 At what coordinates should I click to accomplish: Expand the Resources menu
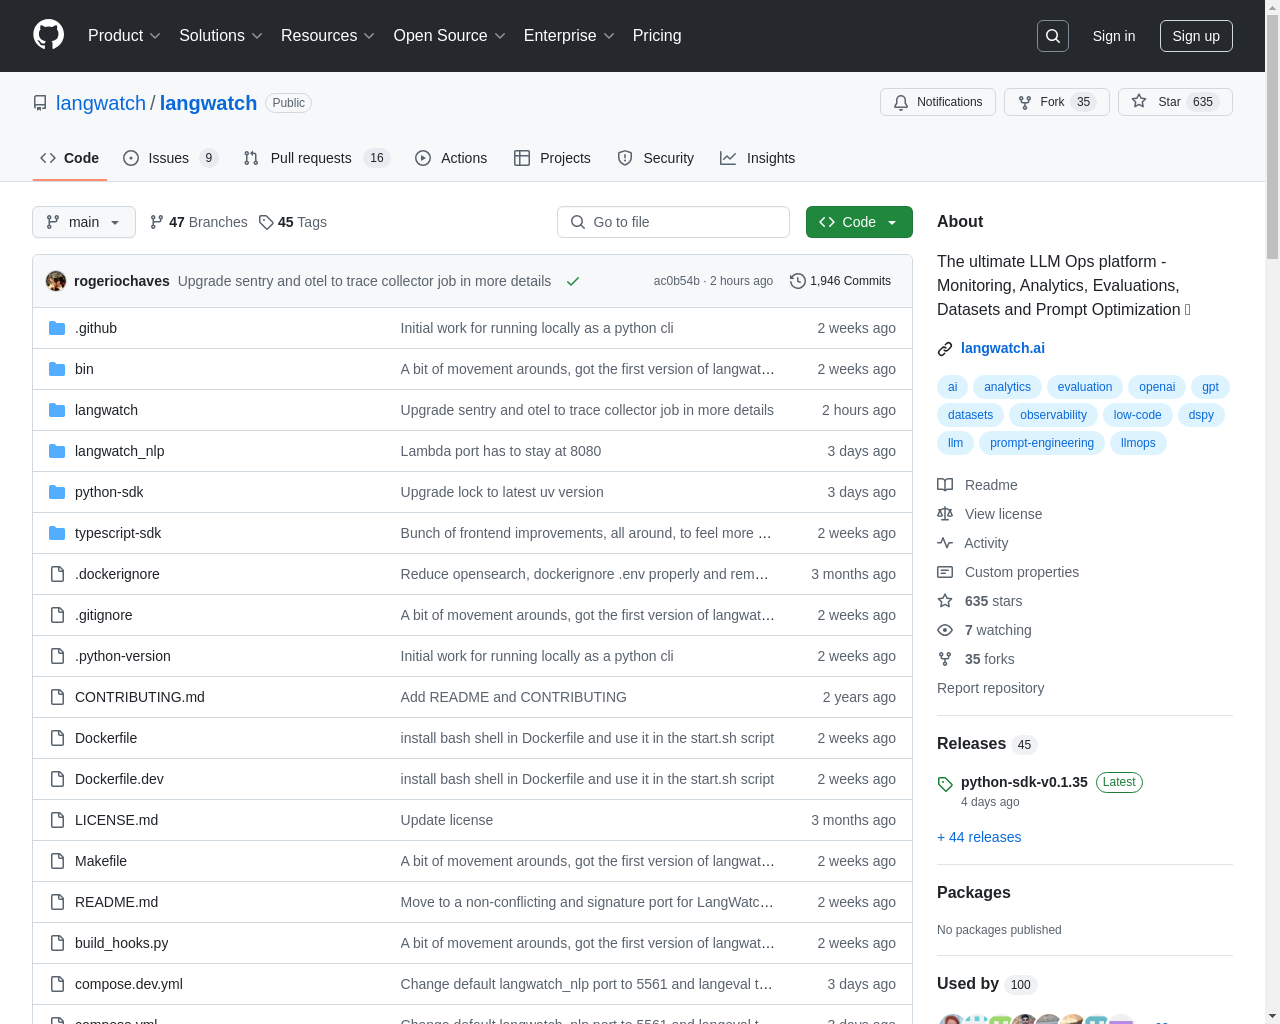[x=328, y=36]
